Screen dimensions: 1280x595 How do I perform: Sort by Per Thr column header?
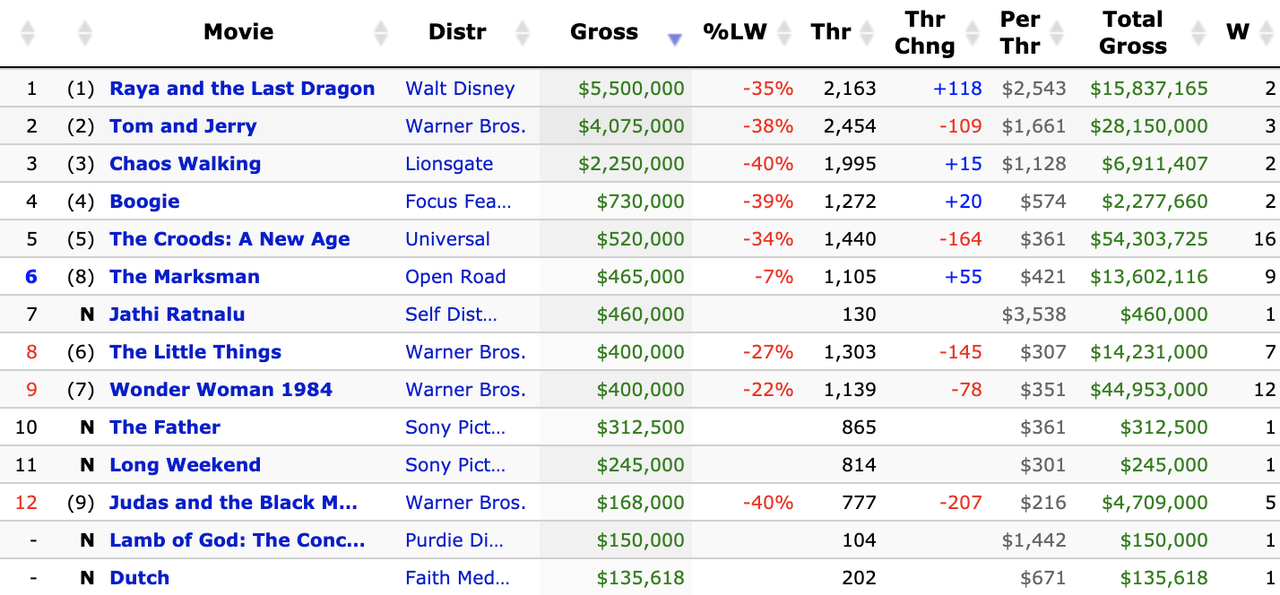pos(1020,32)
